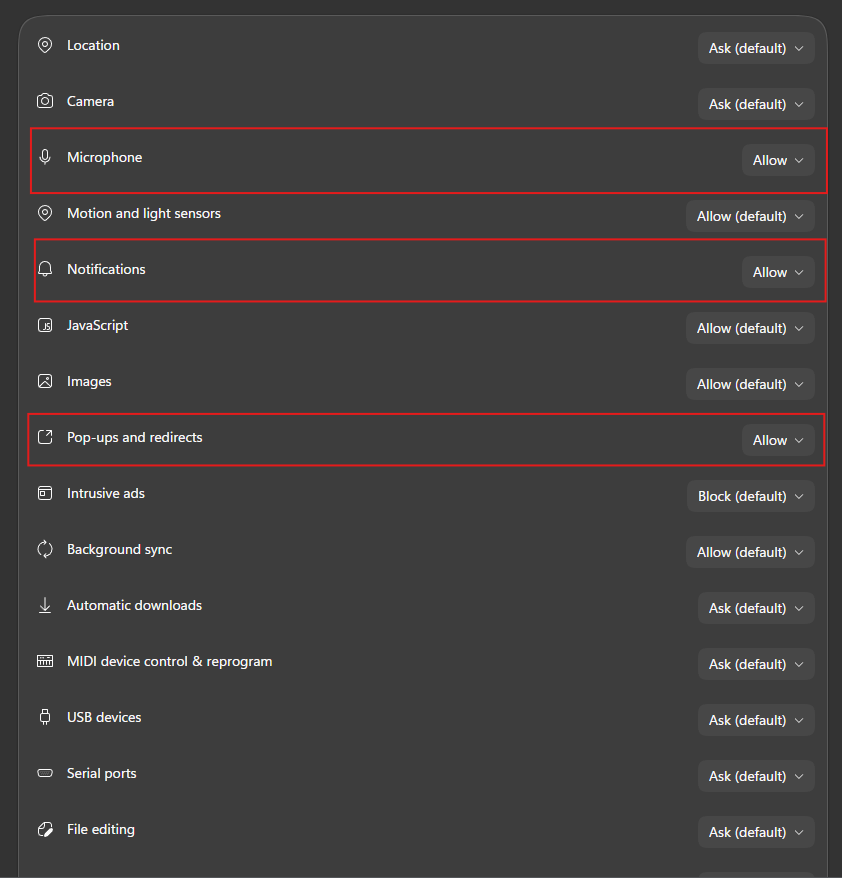Click the USB devices plug icon
842x878 pixels.
coord(45,717)
